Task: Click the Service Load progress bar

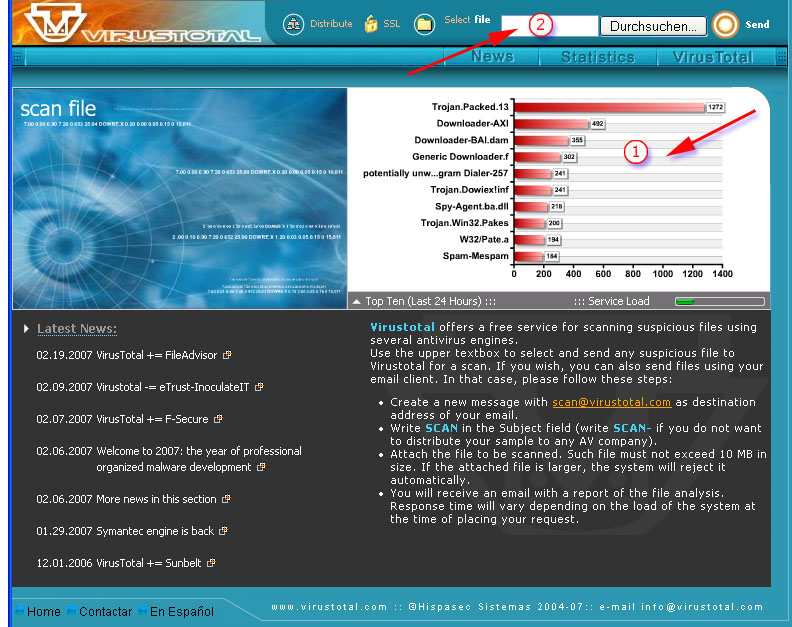Action: coord(720,302)
